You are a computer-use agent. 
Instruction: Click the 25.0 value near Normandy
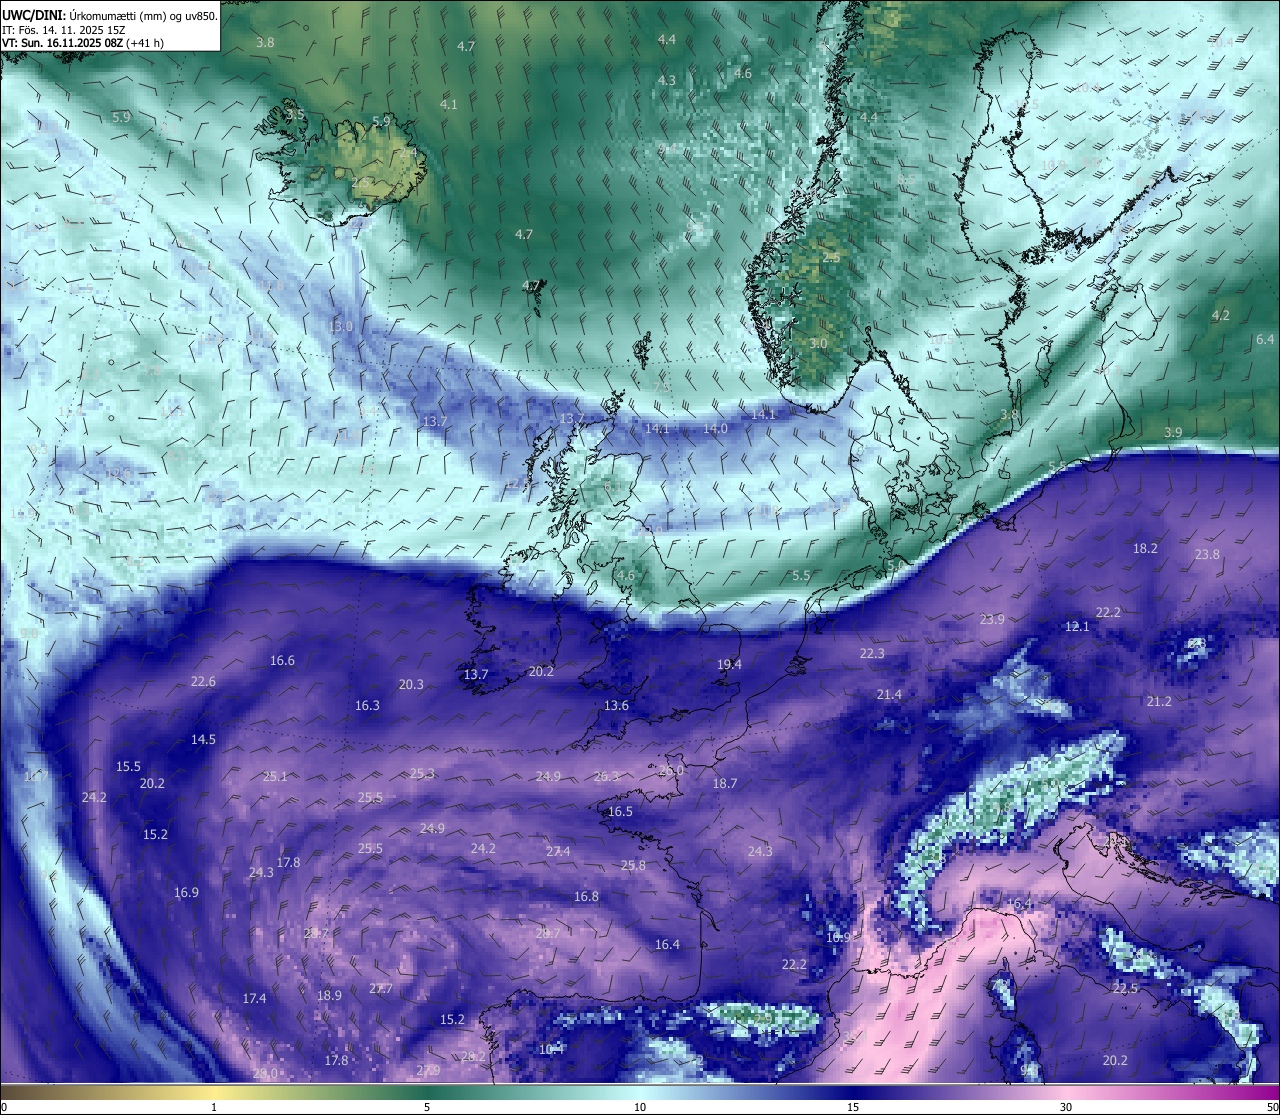[x=671, y=771]
